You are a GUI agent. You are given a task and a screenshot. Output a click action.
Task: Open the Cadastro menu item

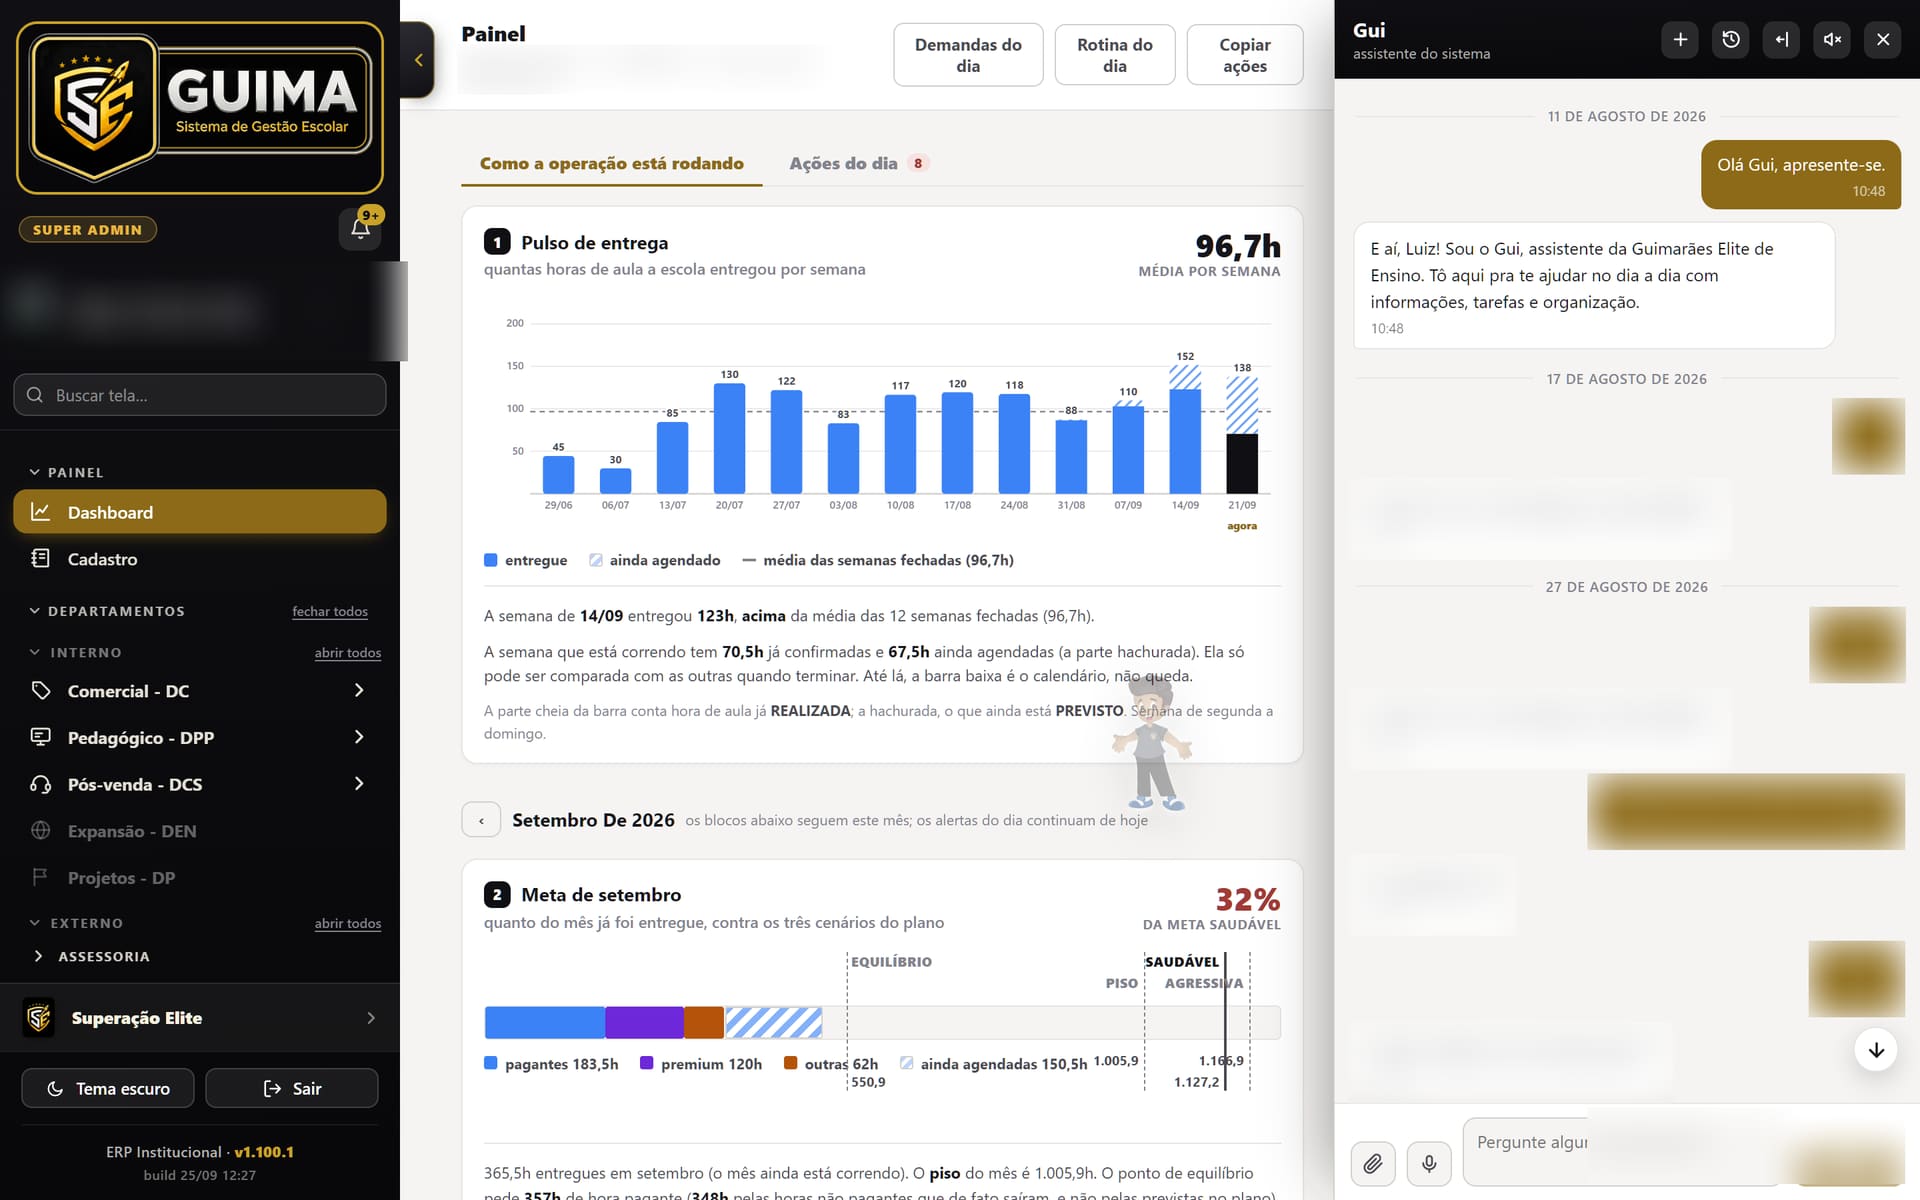(200, 559)
